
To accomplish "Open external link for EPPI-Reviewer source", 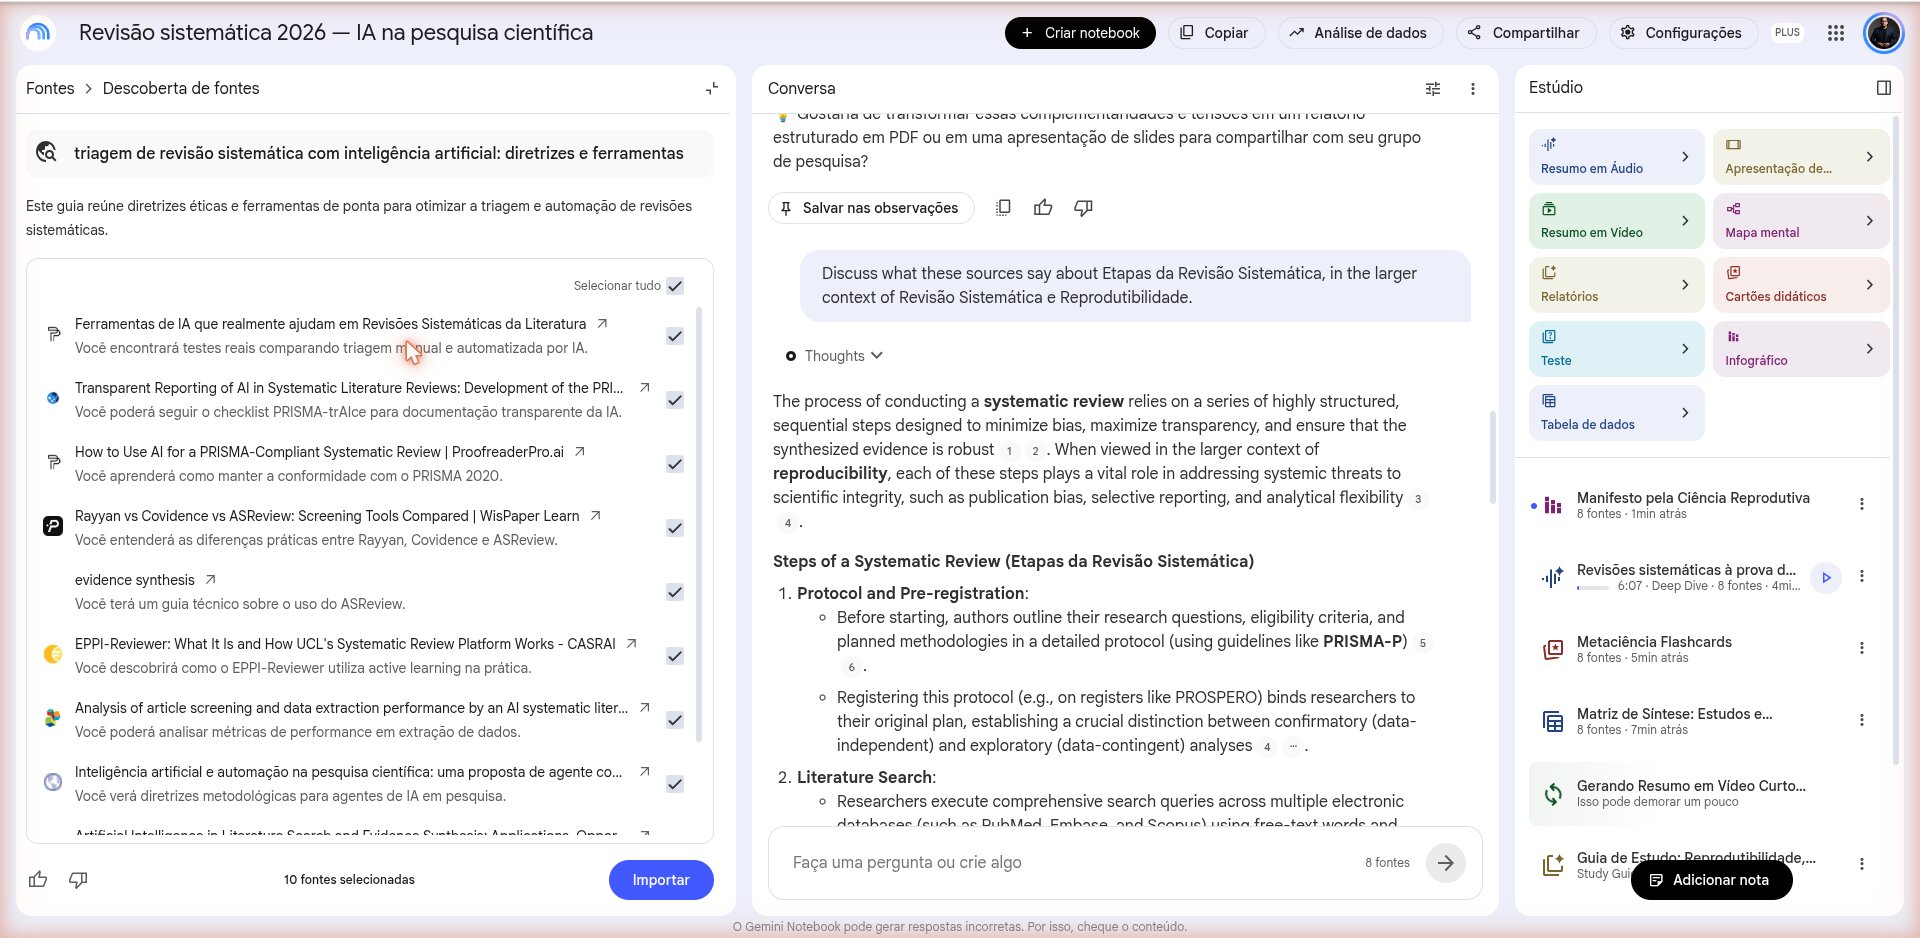I will point(631,643).
